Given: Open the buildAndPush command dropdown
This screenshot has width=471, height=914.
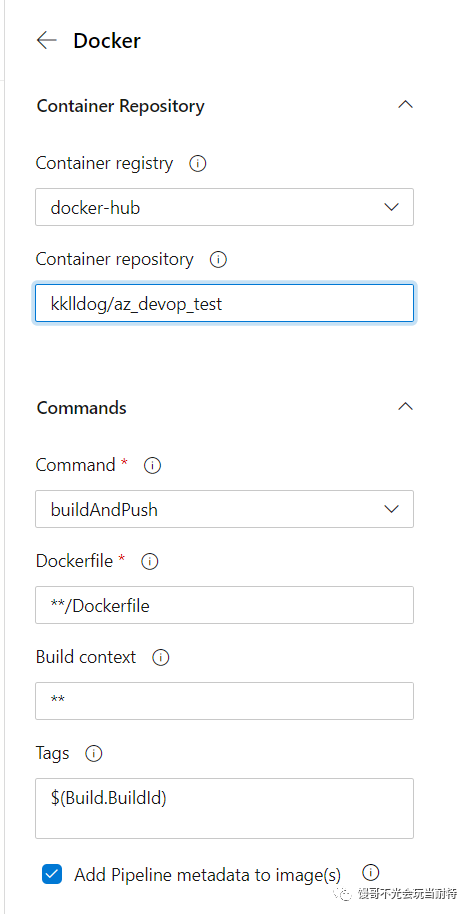Looking at the screenshot, I should [x=224, y=509].
